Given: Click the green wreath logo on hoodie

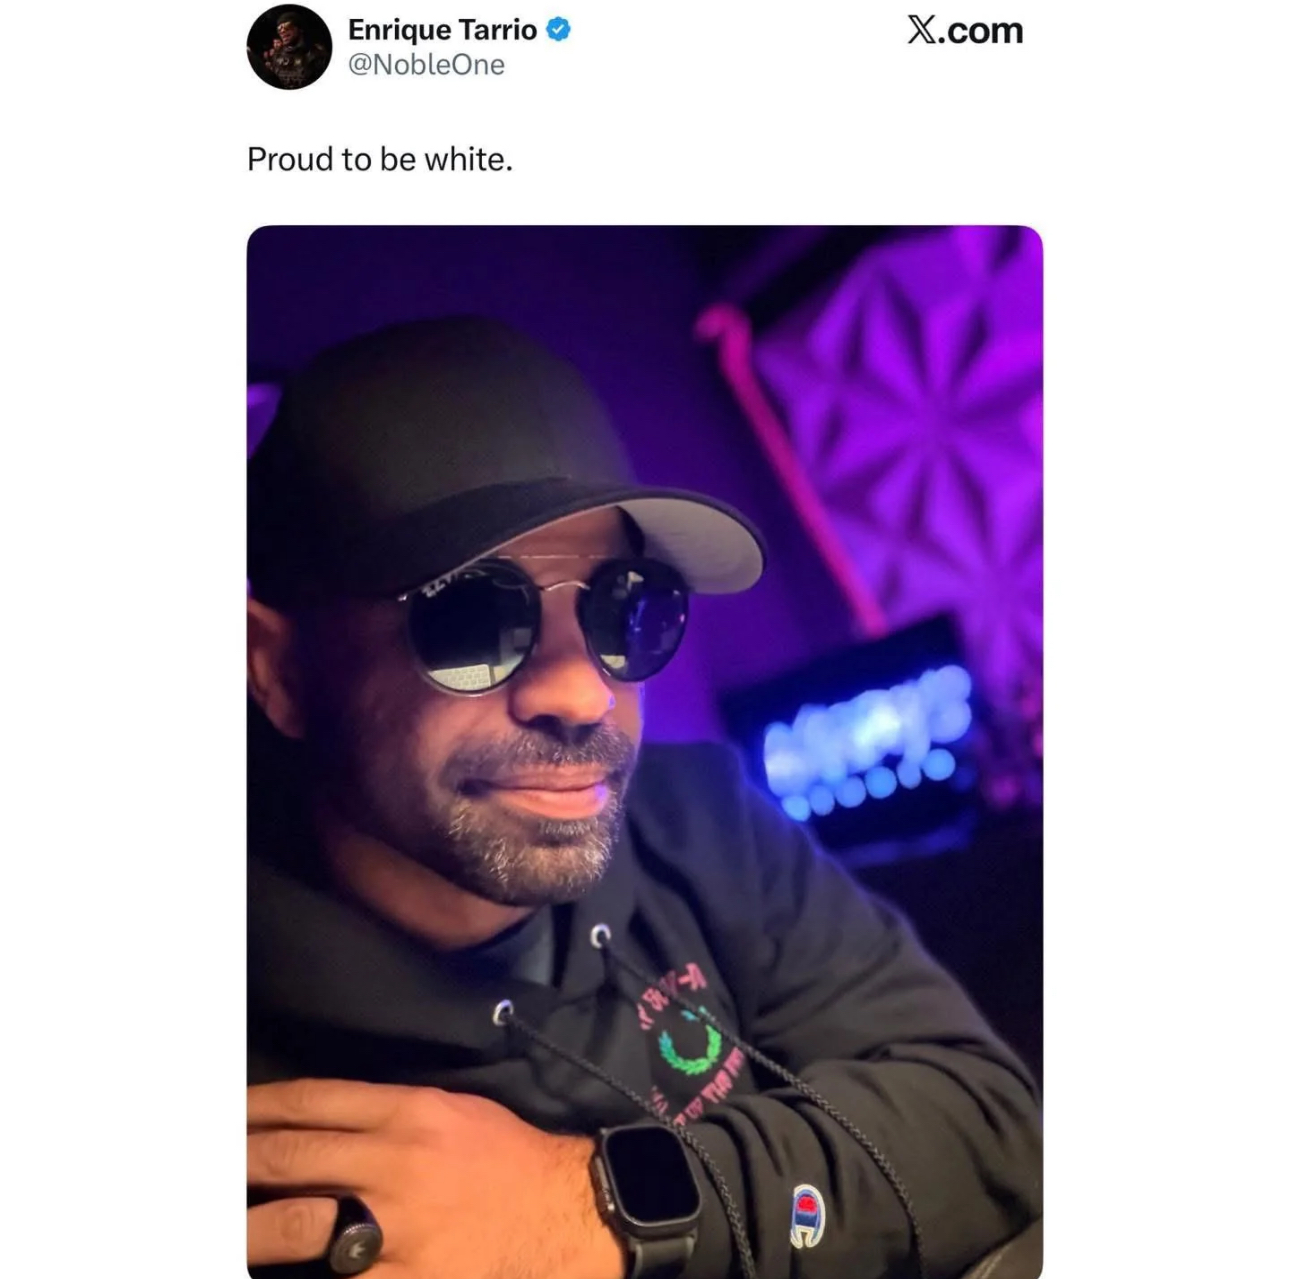Looking at the screenshot, I should [x=688, y=1042].
